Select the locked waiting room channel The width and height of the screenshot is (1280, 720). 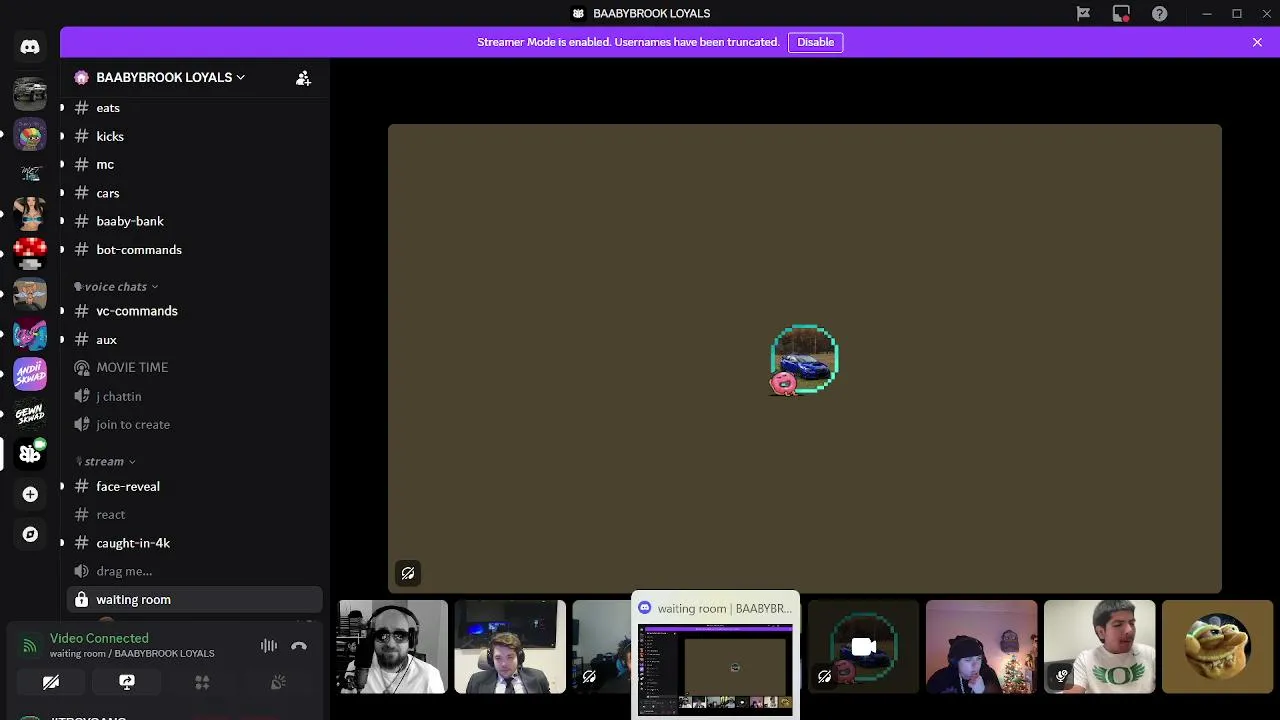tap(195, 600)
